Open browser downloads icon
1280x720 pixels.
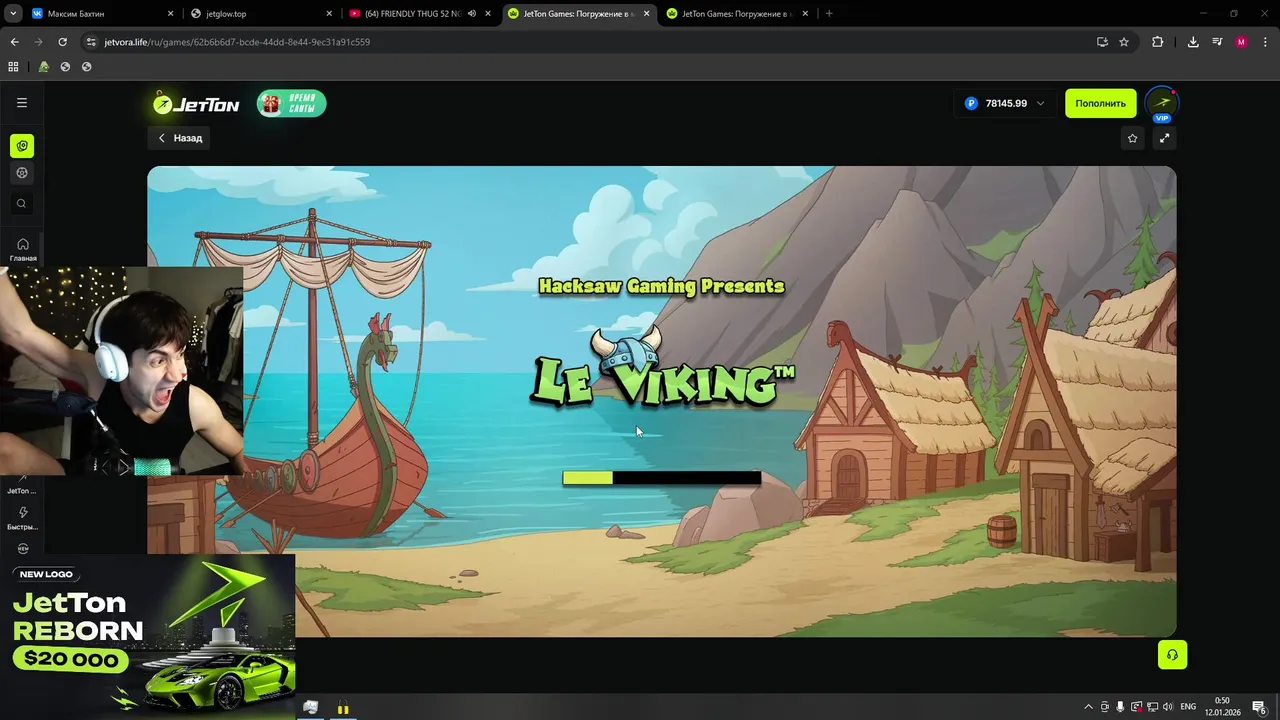[x=1193, y=42]
